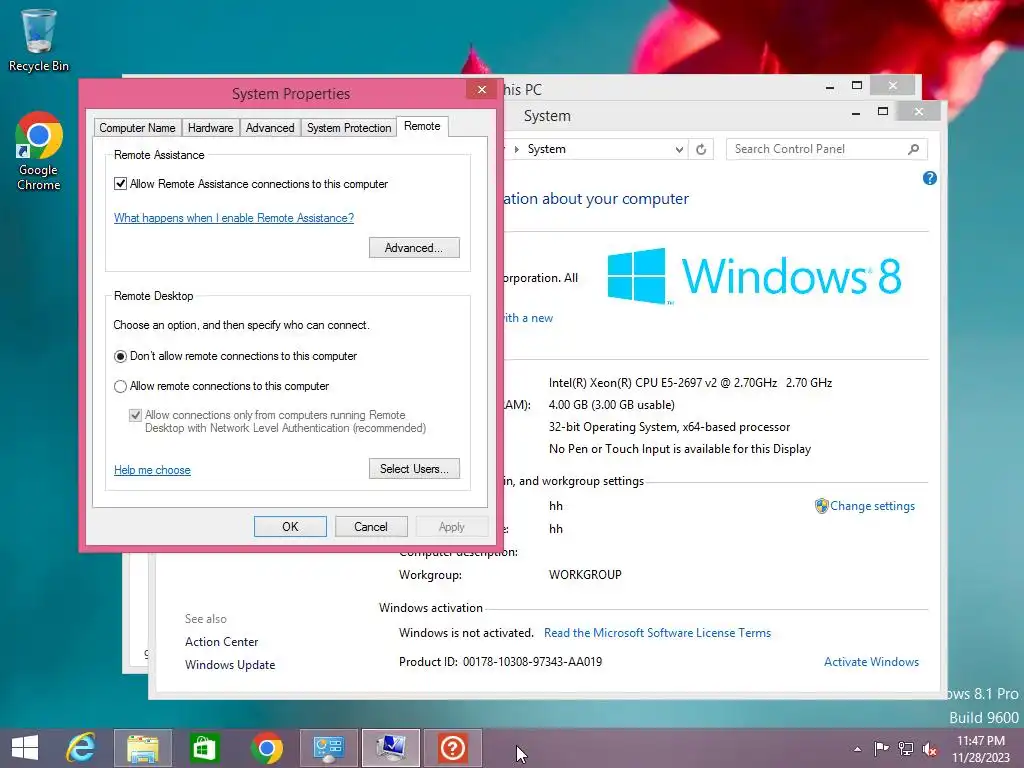This screenshot has width=1024, height=768.
Task: Switch to the Control Panel taskbar icon
Action: [328, 748]
